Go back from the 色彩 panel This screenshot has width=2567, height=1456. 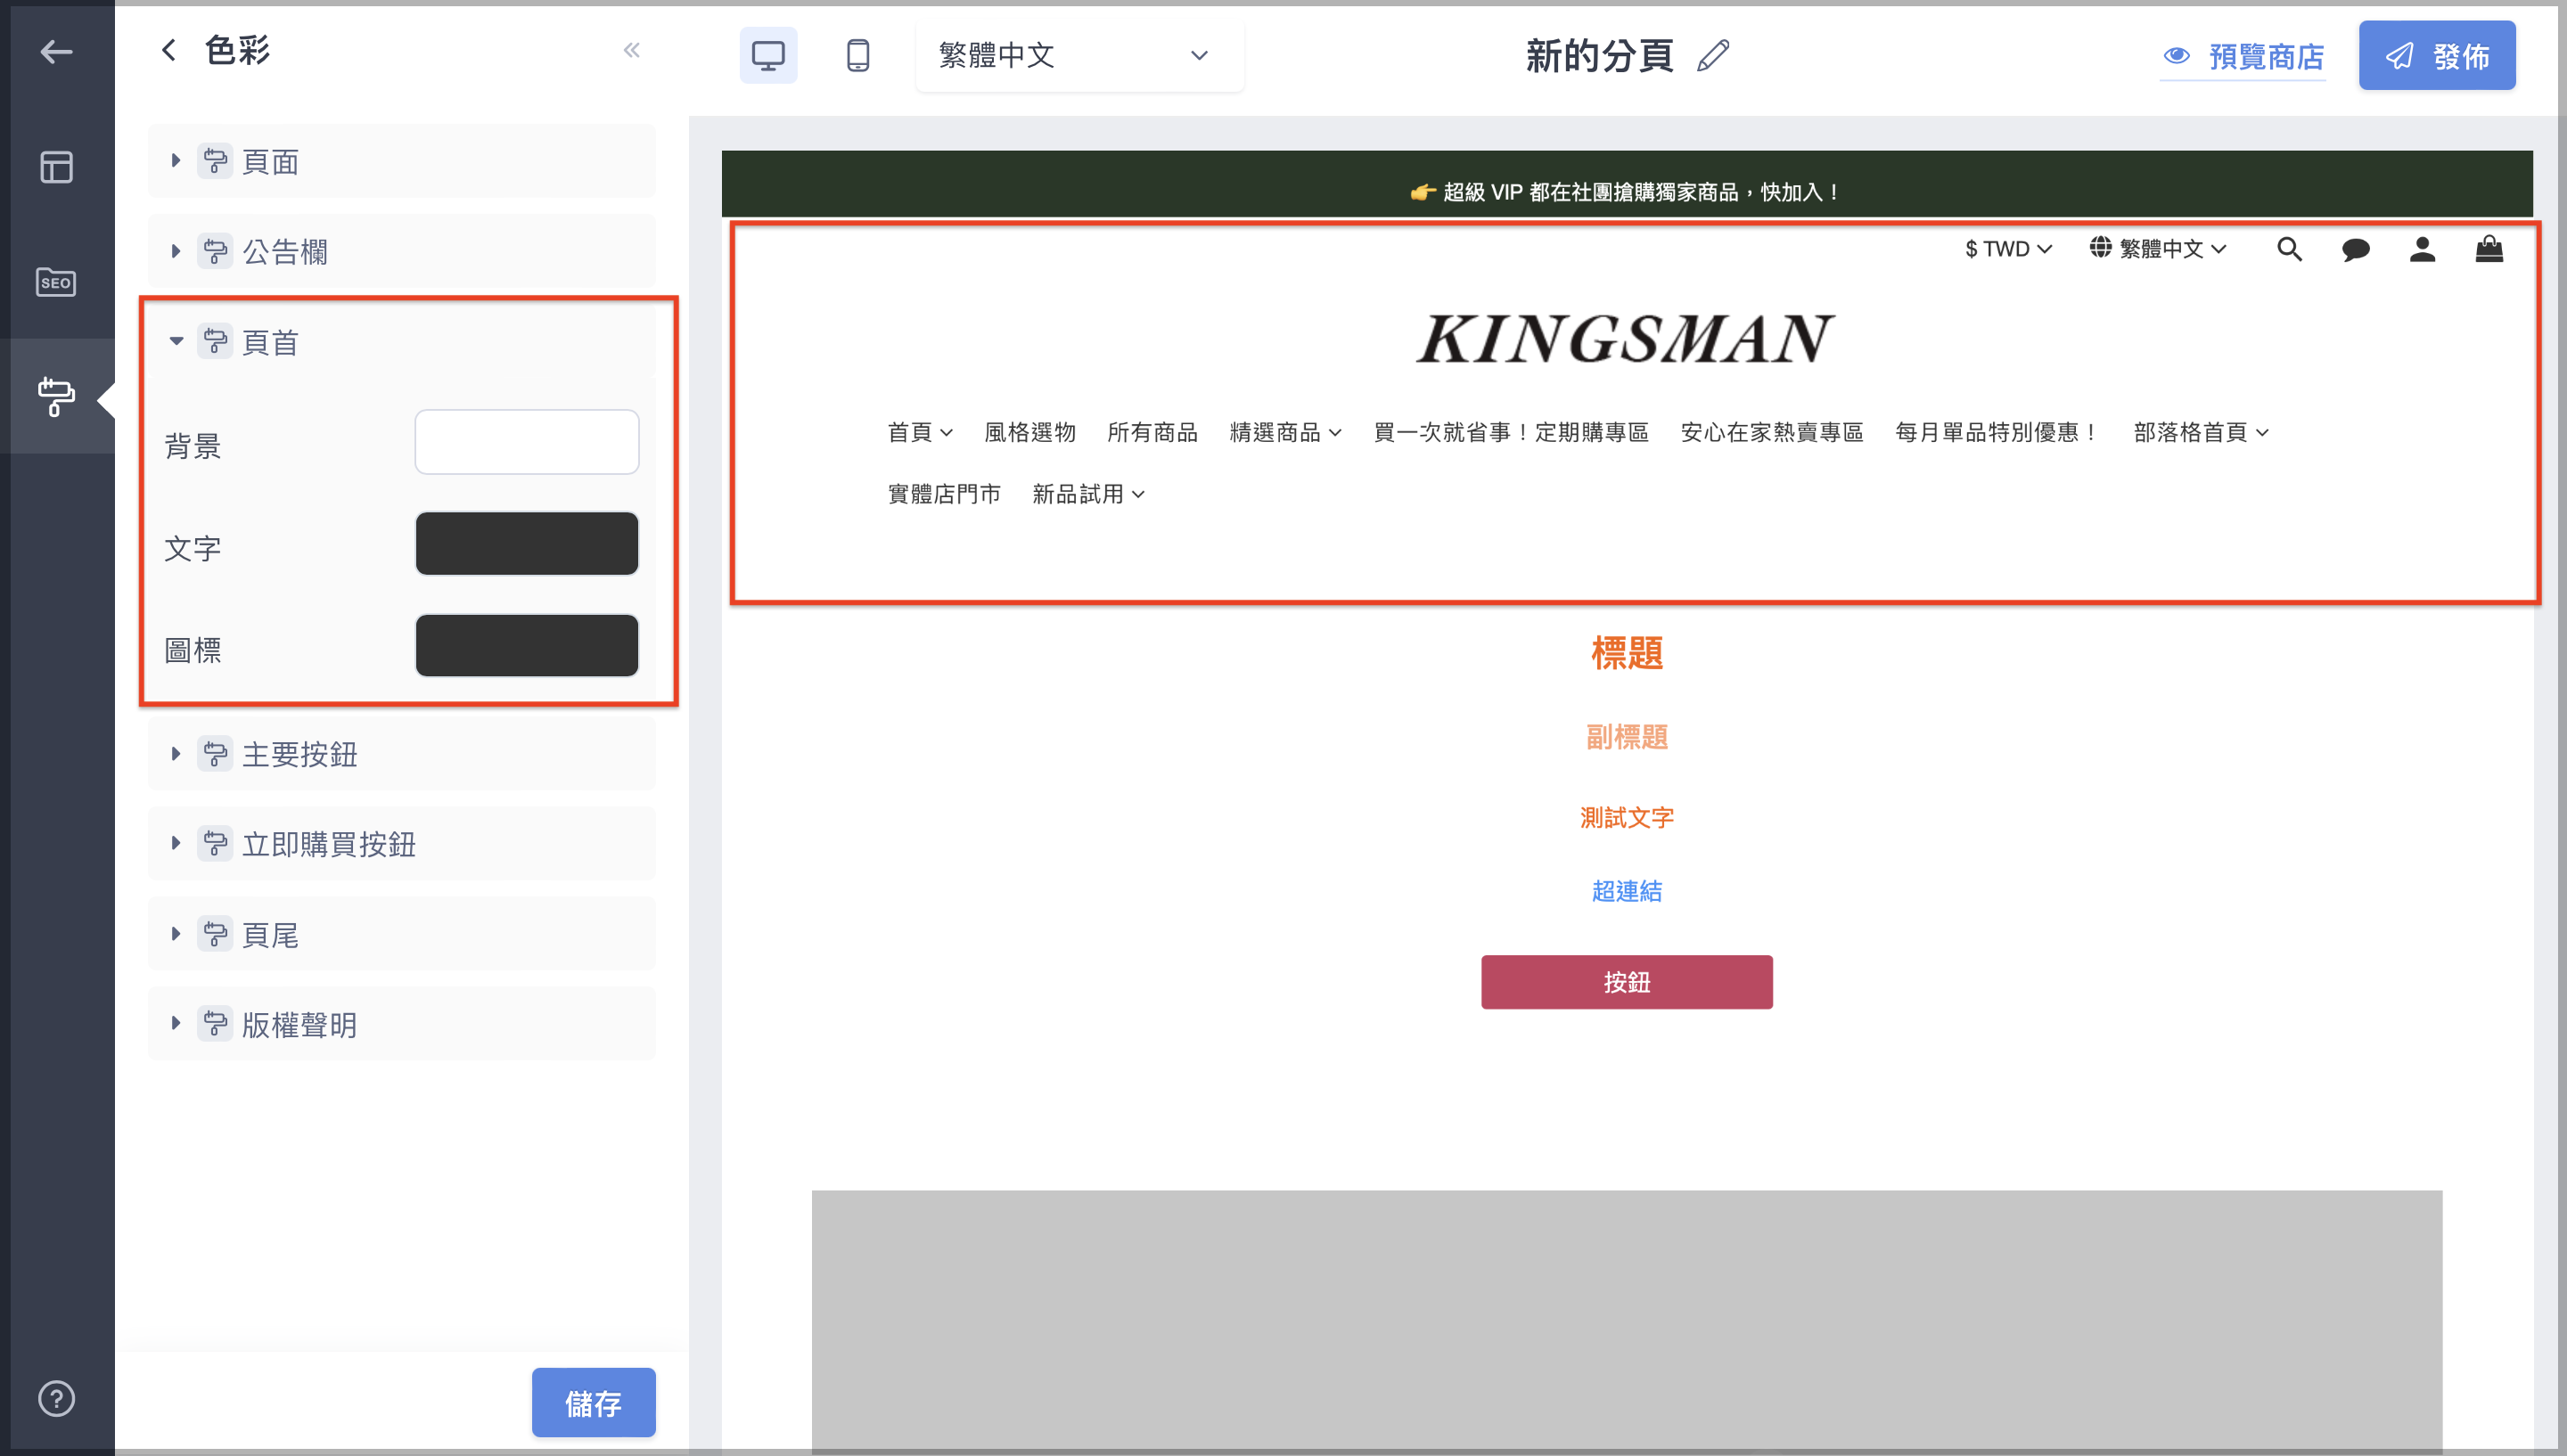(x=169, y=50)
